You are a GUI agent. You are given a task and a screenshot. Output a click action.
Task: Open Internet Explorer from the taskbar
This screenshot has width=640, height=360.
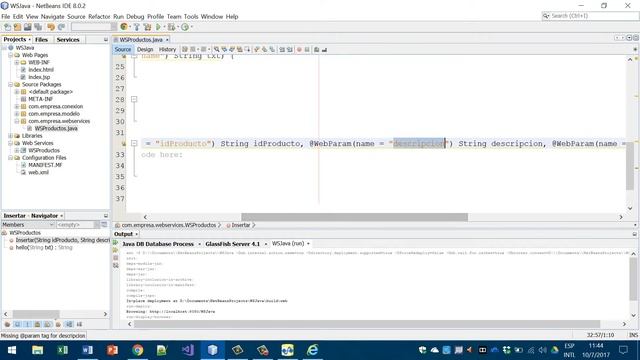pos(313,350)
